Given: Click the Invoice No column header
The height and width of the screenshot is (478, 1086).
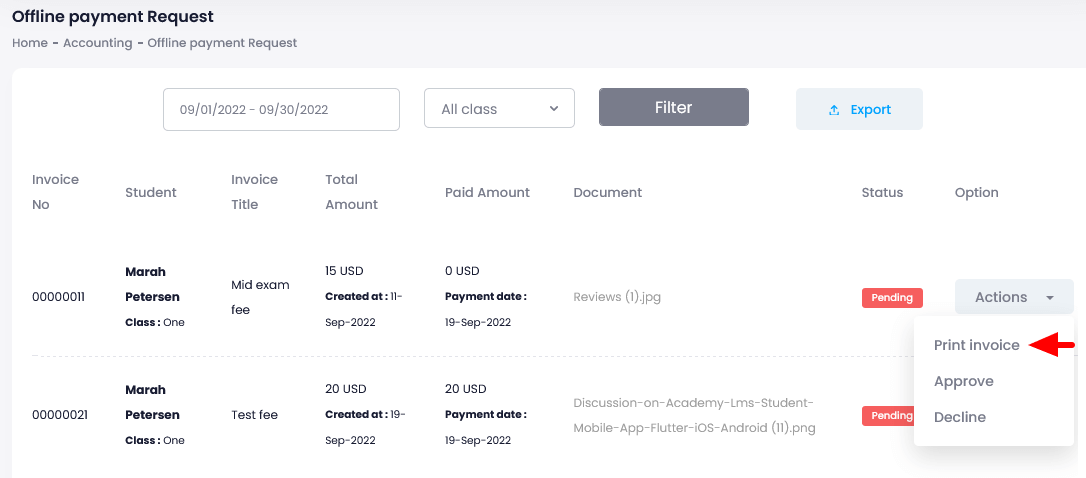Looking at the screenshot, I should [55, 192].
